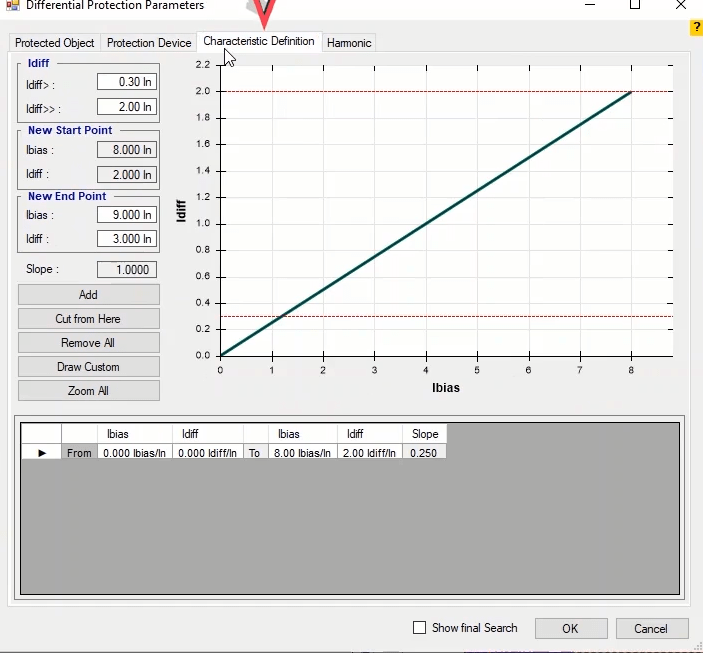Focus the New End Point Ibias field

[x=127, y=215]
